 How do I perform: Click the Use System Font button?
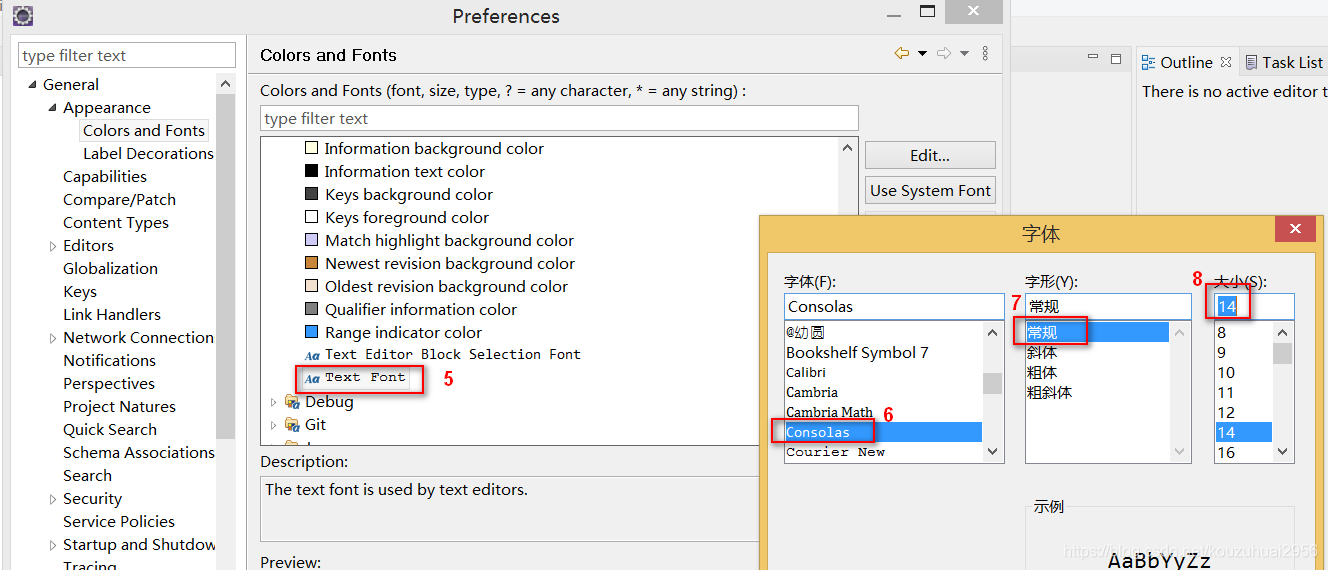pos(930,190)
